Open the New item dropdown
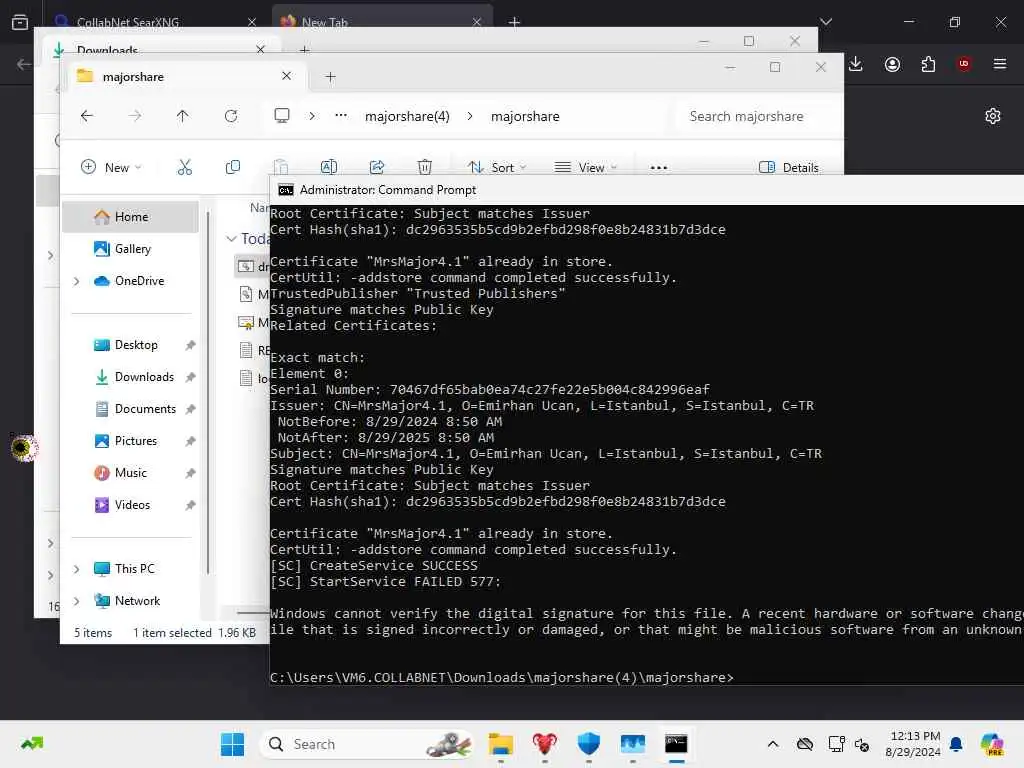Viewport: 1024px width, 768px height. coord(111,167)
